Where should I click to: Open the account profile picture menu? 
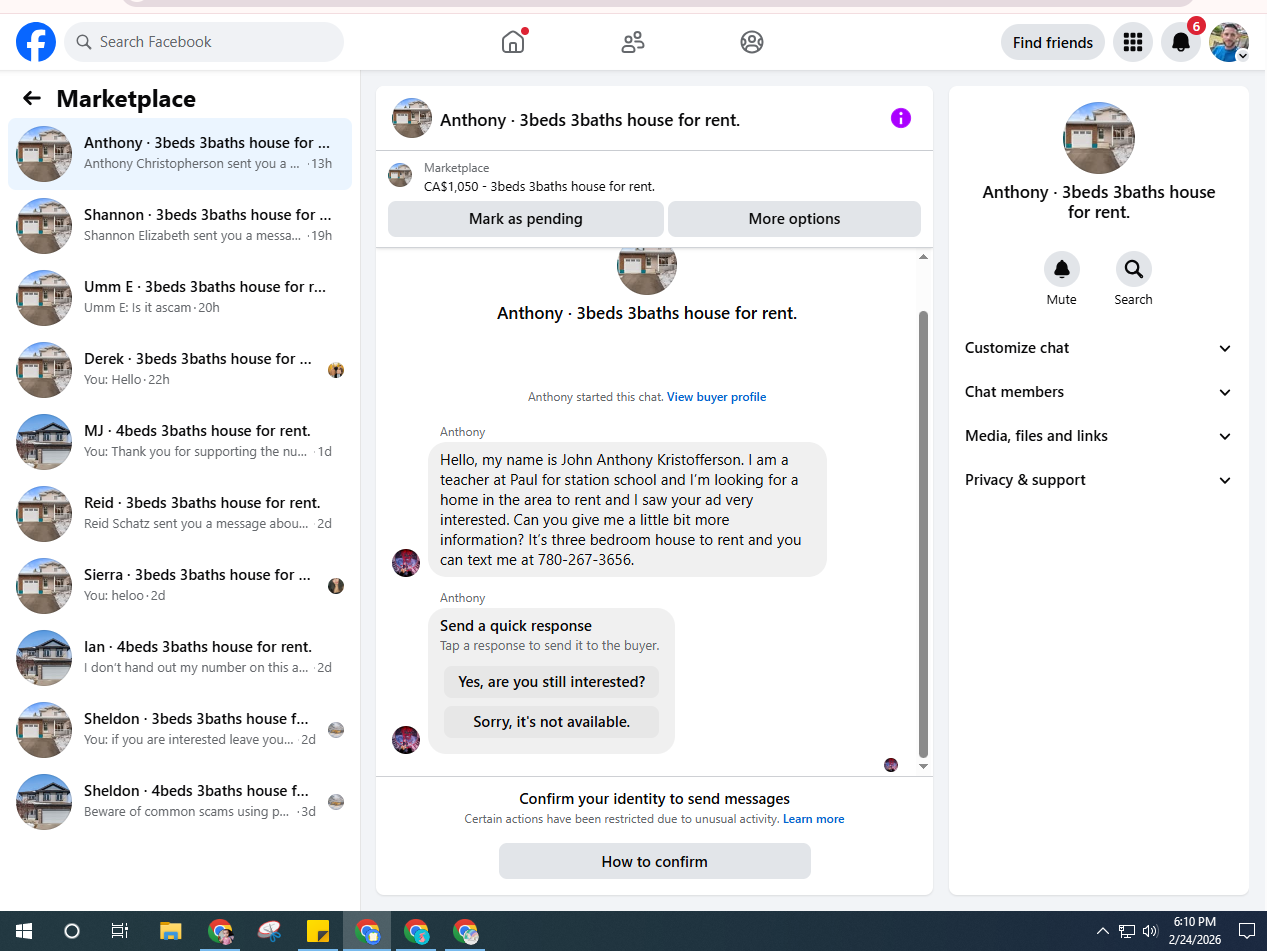pos(1229,42)
